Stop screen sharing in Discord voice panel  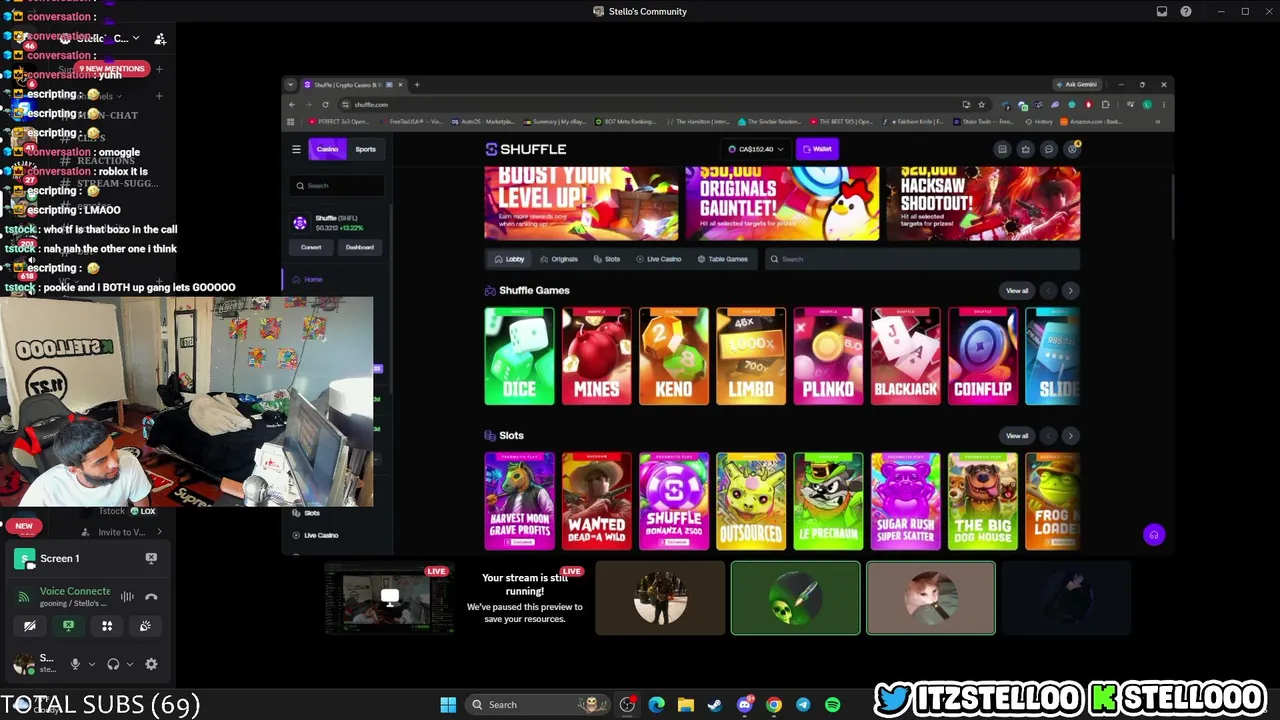(68, 626)
